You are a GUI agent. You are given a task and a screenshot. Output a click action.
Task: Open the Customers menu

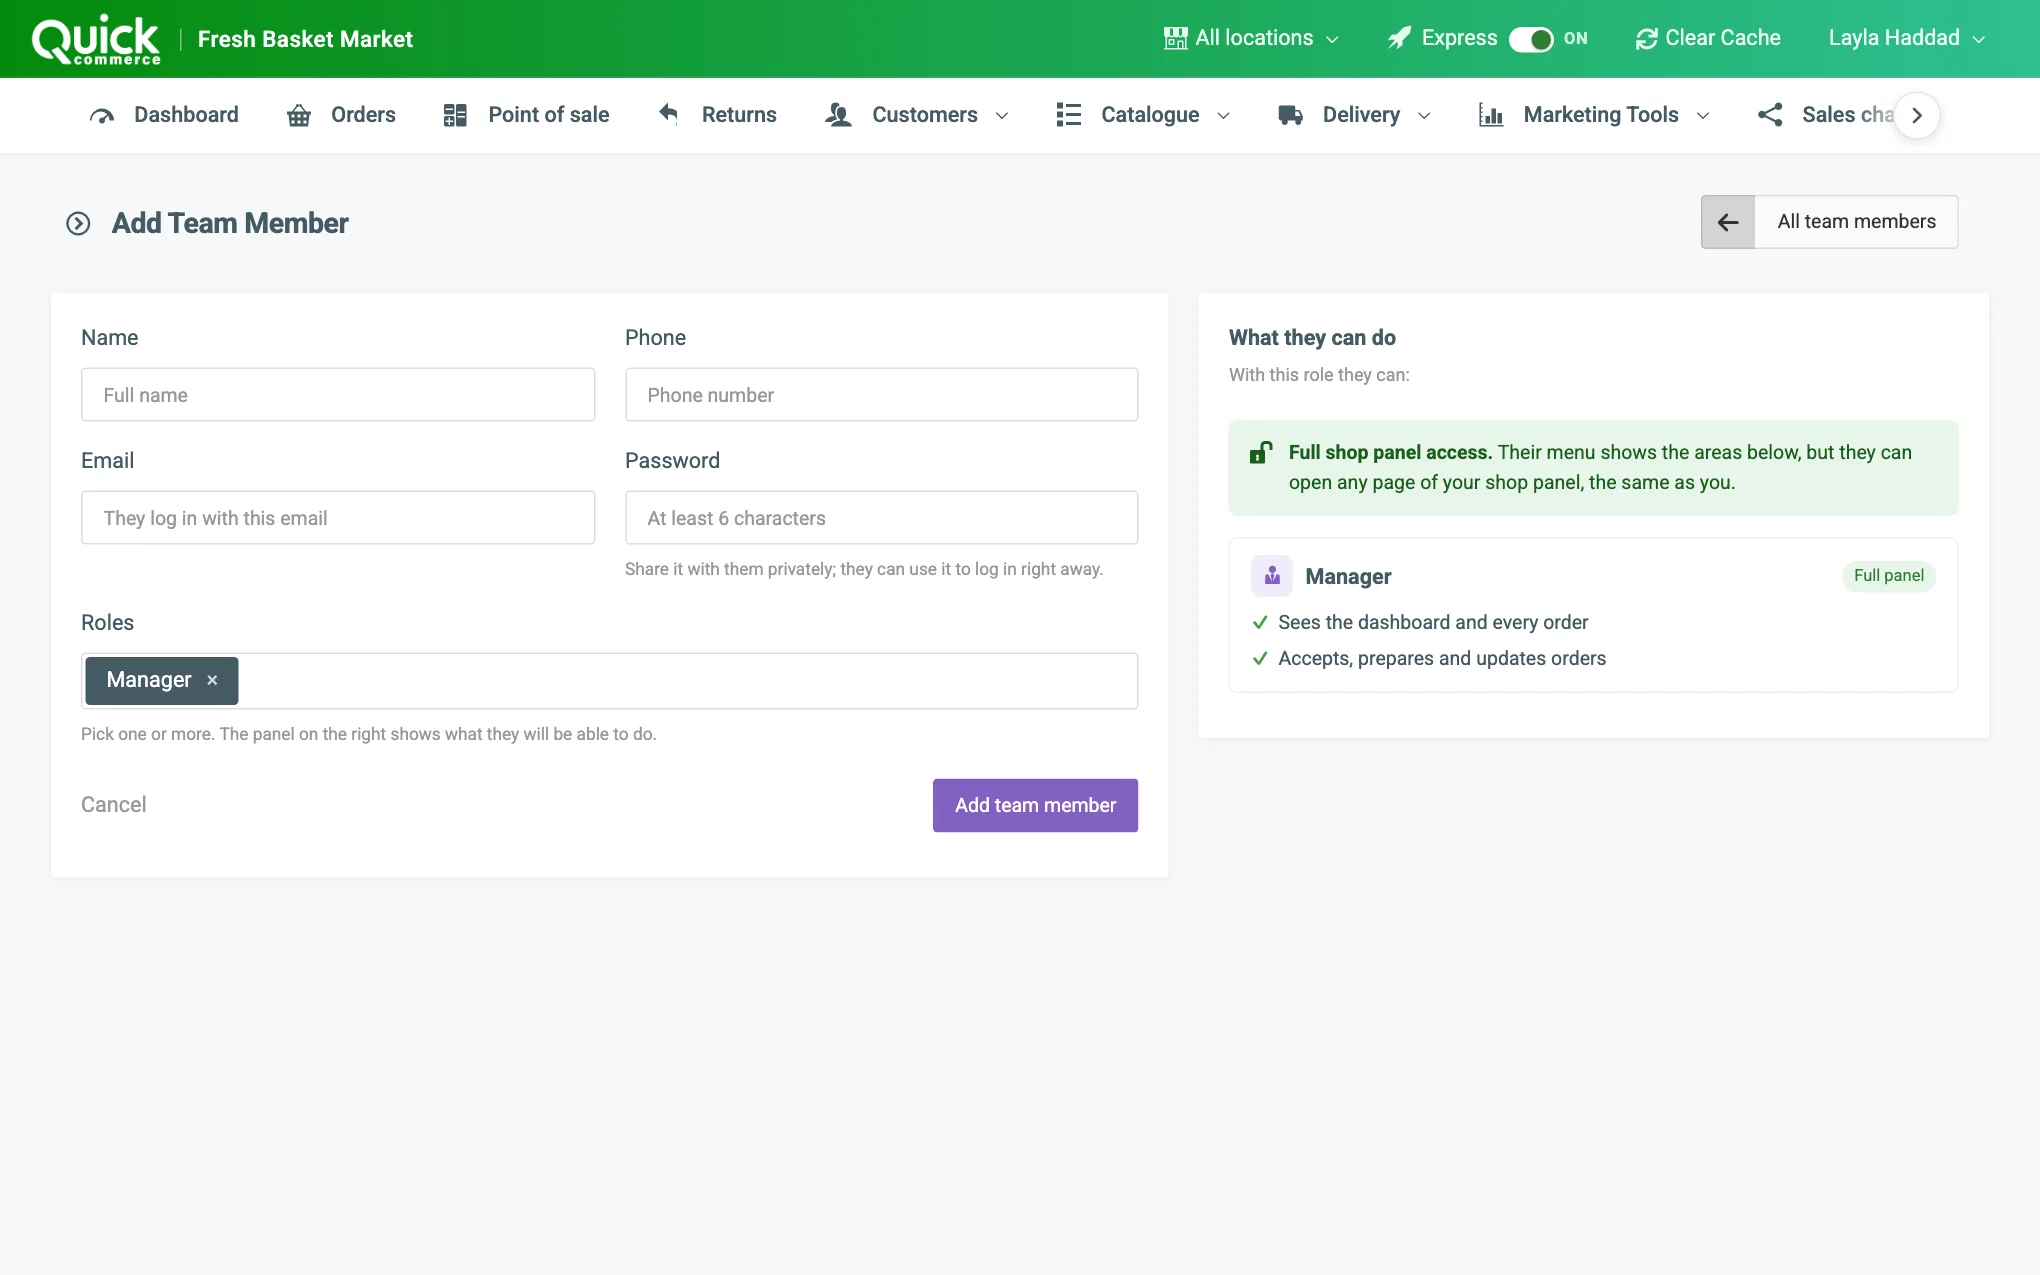pos(917,116)
